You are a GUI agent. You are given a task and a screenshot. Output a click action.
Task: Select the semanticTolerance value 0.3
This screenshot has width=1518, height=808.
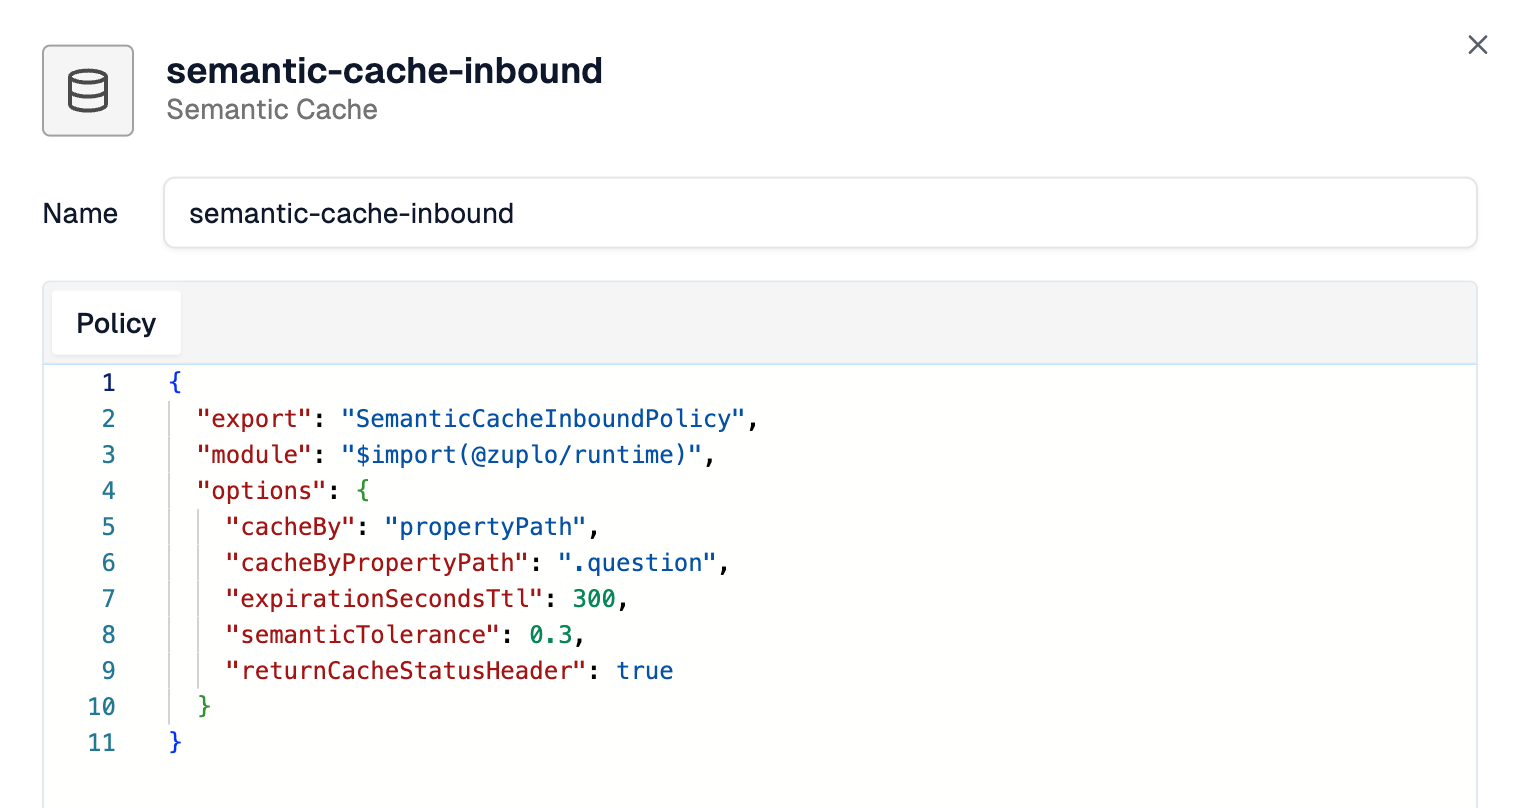click(x=551, y=634)
